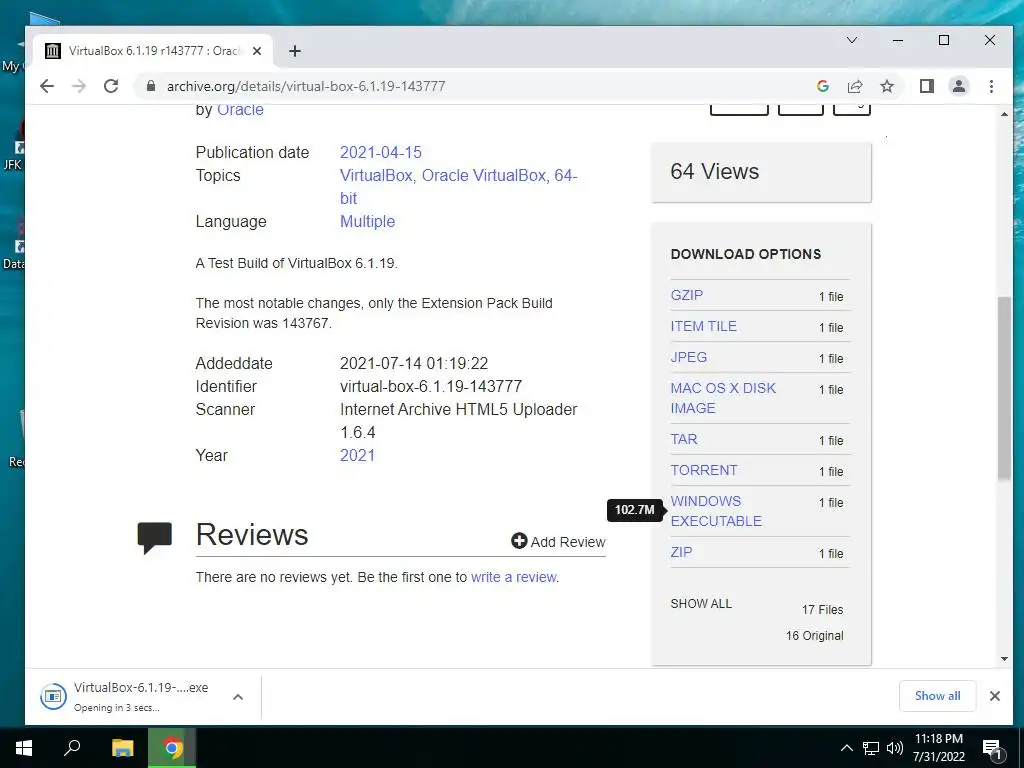Go back using the browser back arrow
The image size is (1024, 768).
46,86
